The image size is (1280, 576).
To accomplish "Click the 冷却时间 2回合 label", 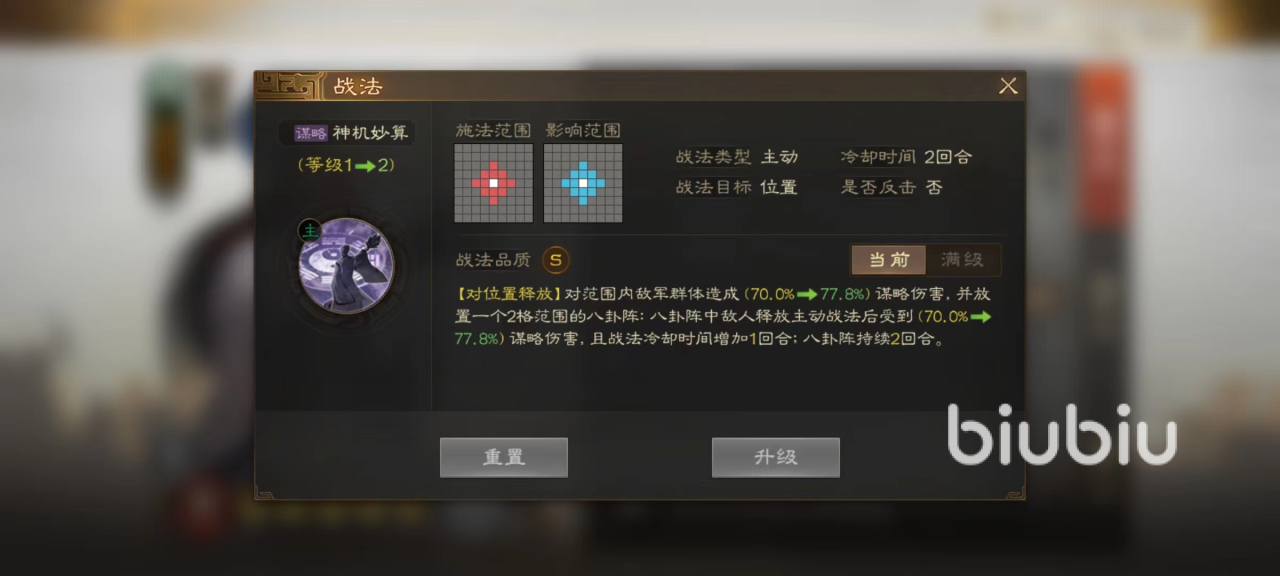I will (x=906, y=157).
